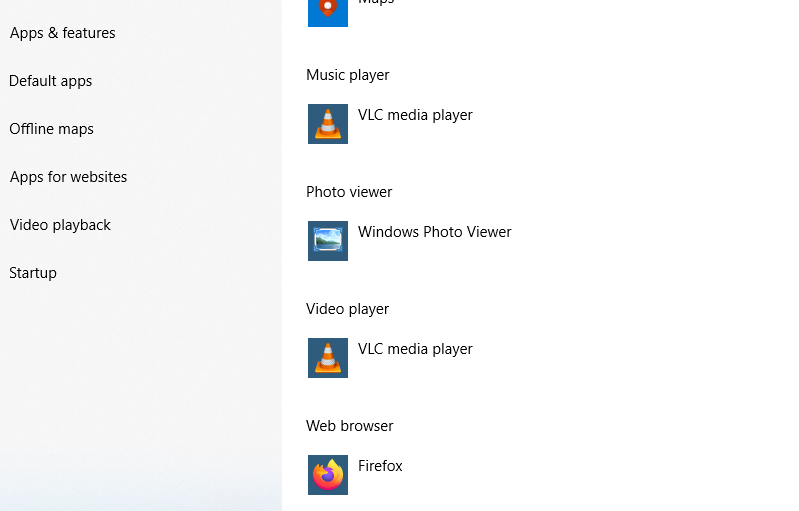Click the Web browser heading
The height and width of the screenshot is (511, 799).
pos(350,426)
